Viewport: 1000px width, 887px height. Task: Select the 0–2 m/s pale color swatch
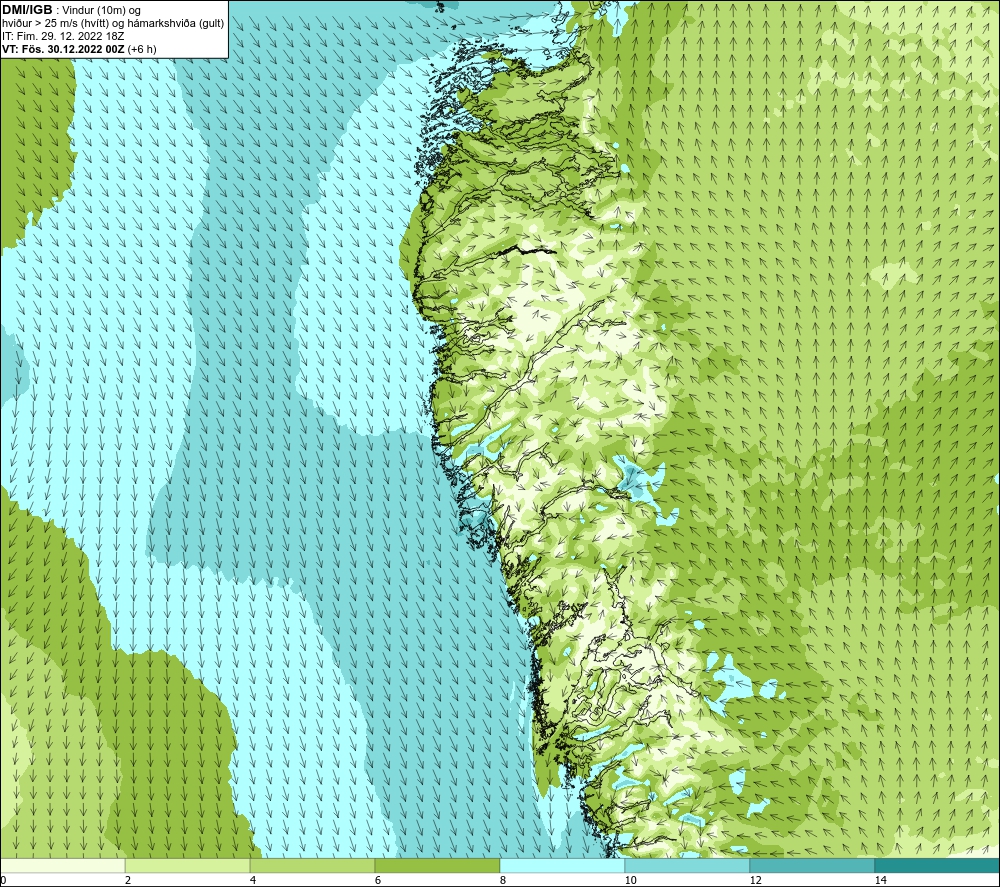62,865
